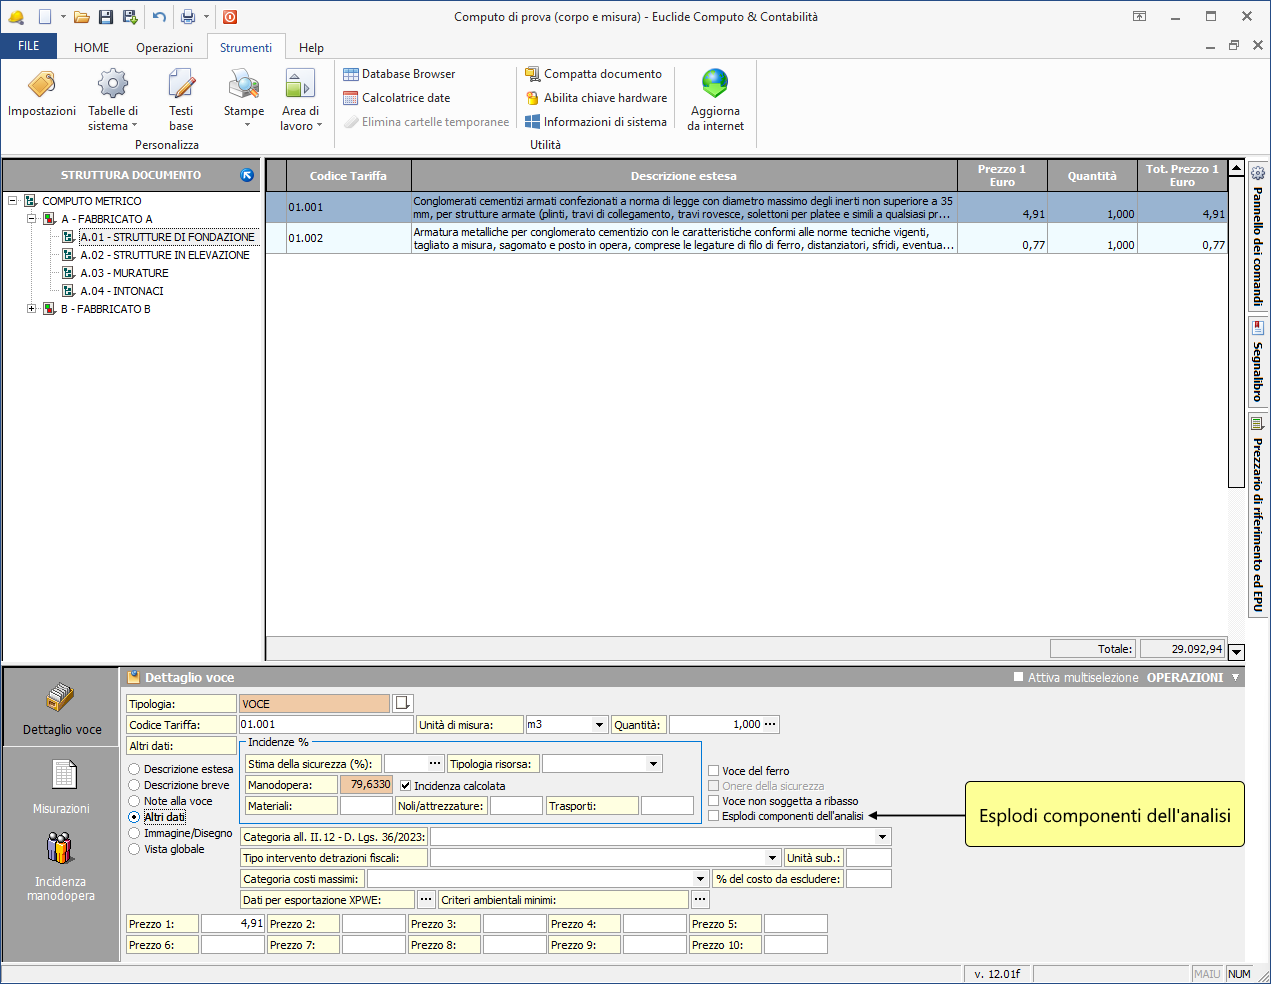Expand the B - FABBRICATO B tree node
The image size is (1271, 984).
(32, 309)
